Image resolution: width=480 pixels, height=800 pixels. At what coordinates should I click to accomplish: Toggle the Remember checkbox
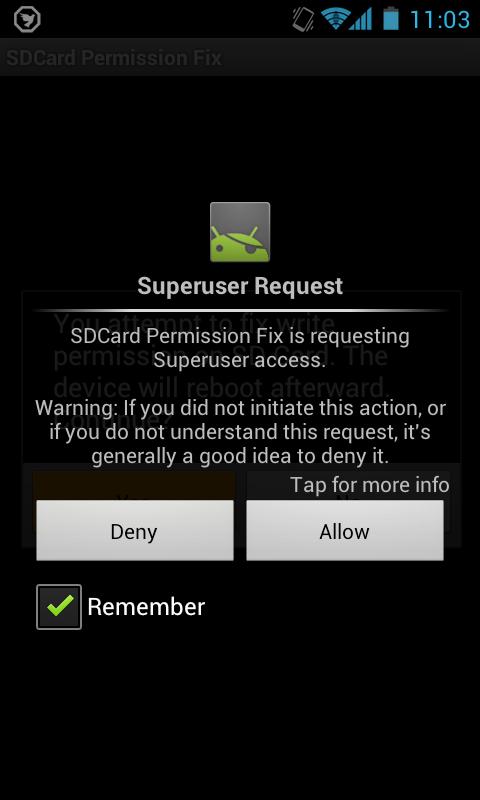pos(59,607)
